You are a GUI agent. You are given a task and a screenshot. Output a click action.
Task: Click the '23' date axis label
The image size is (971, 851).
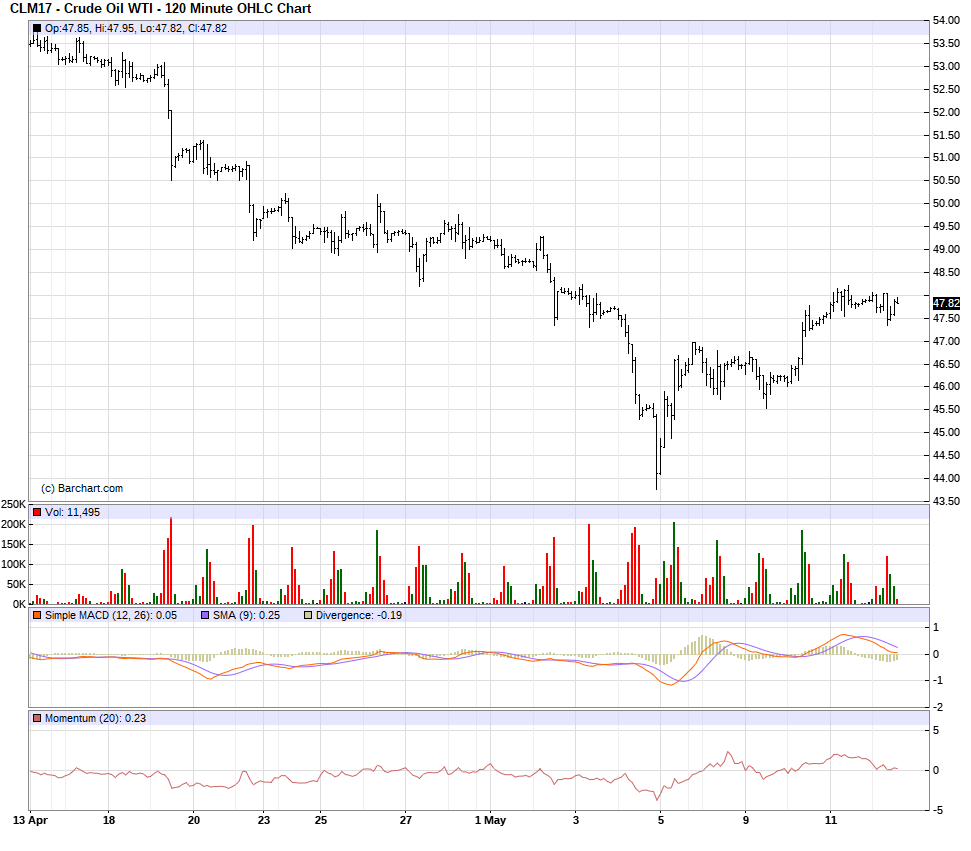click(264, 820)
